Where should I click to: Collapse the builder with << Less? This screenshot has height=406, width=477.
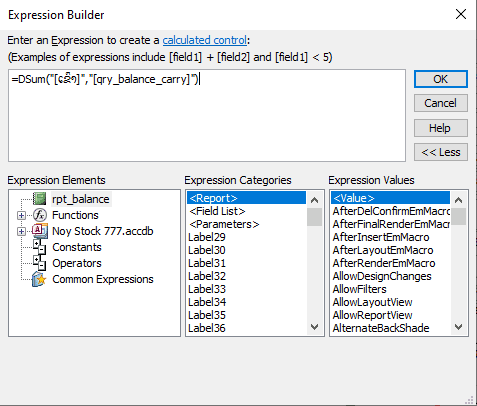441,152
